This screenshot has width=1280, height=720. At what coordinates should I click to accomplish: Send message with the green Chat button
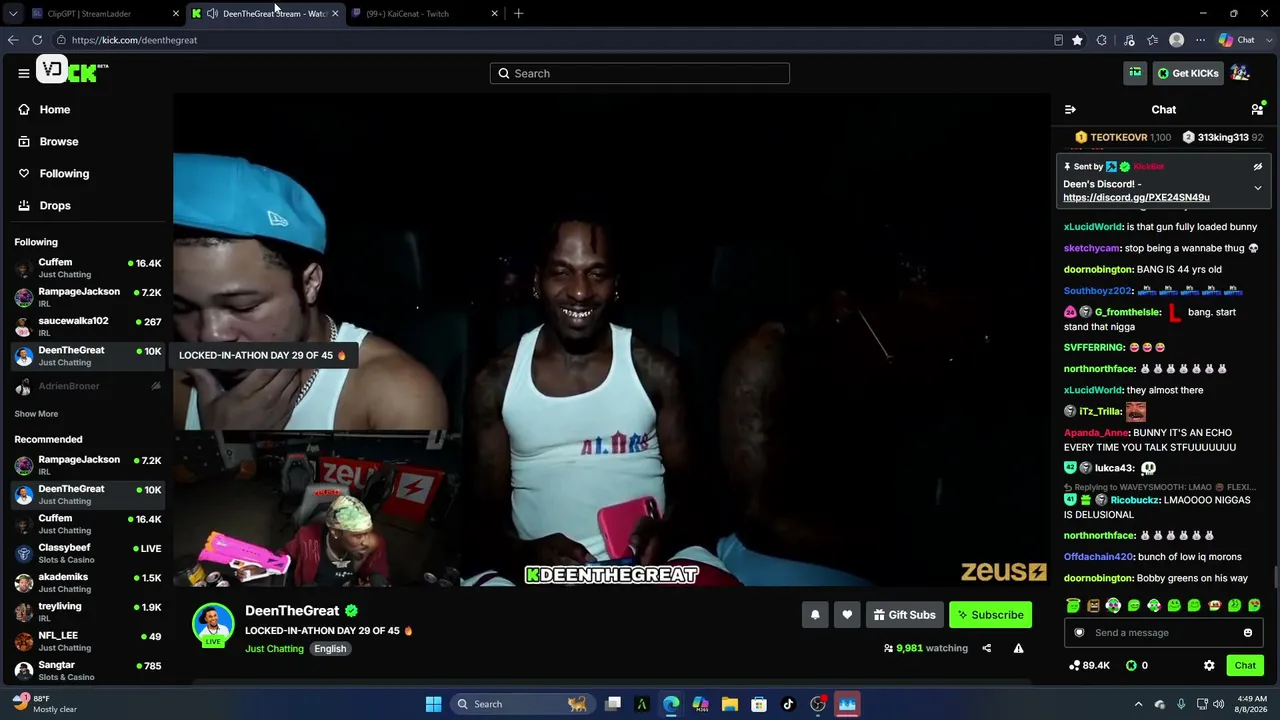tap(1245, 665)
